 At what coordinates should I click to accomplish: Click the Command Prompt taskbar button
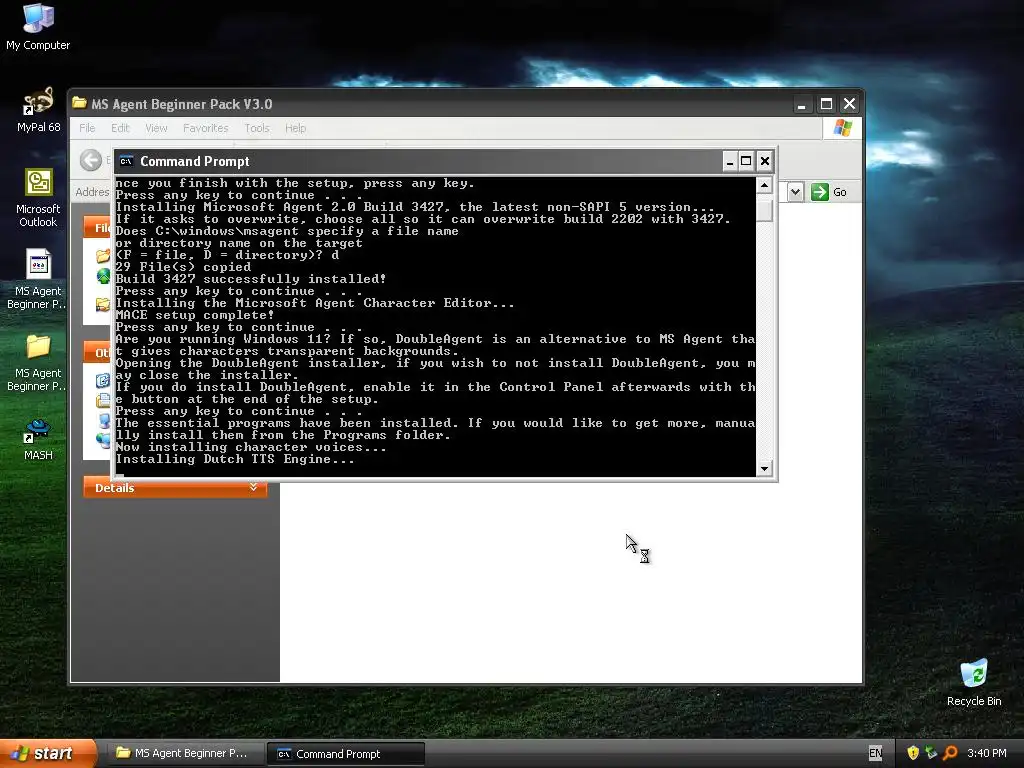(346, 754)
